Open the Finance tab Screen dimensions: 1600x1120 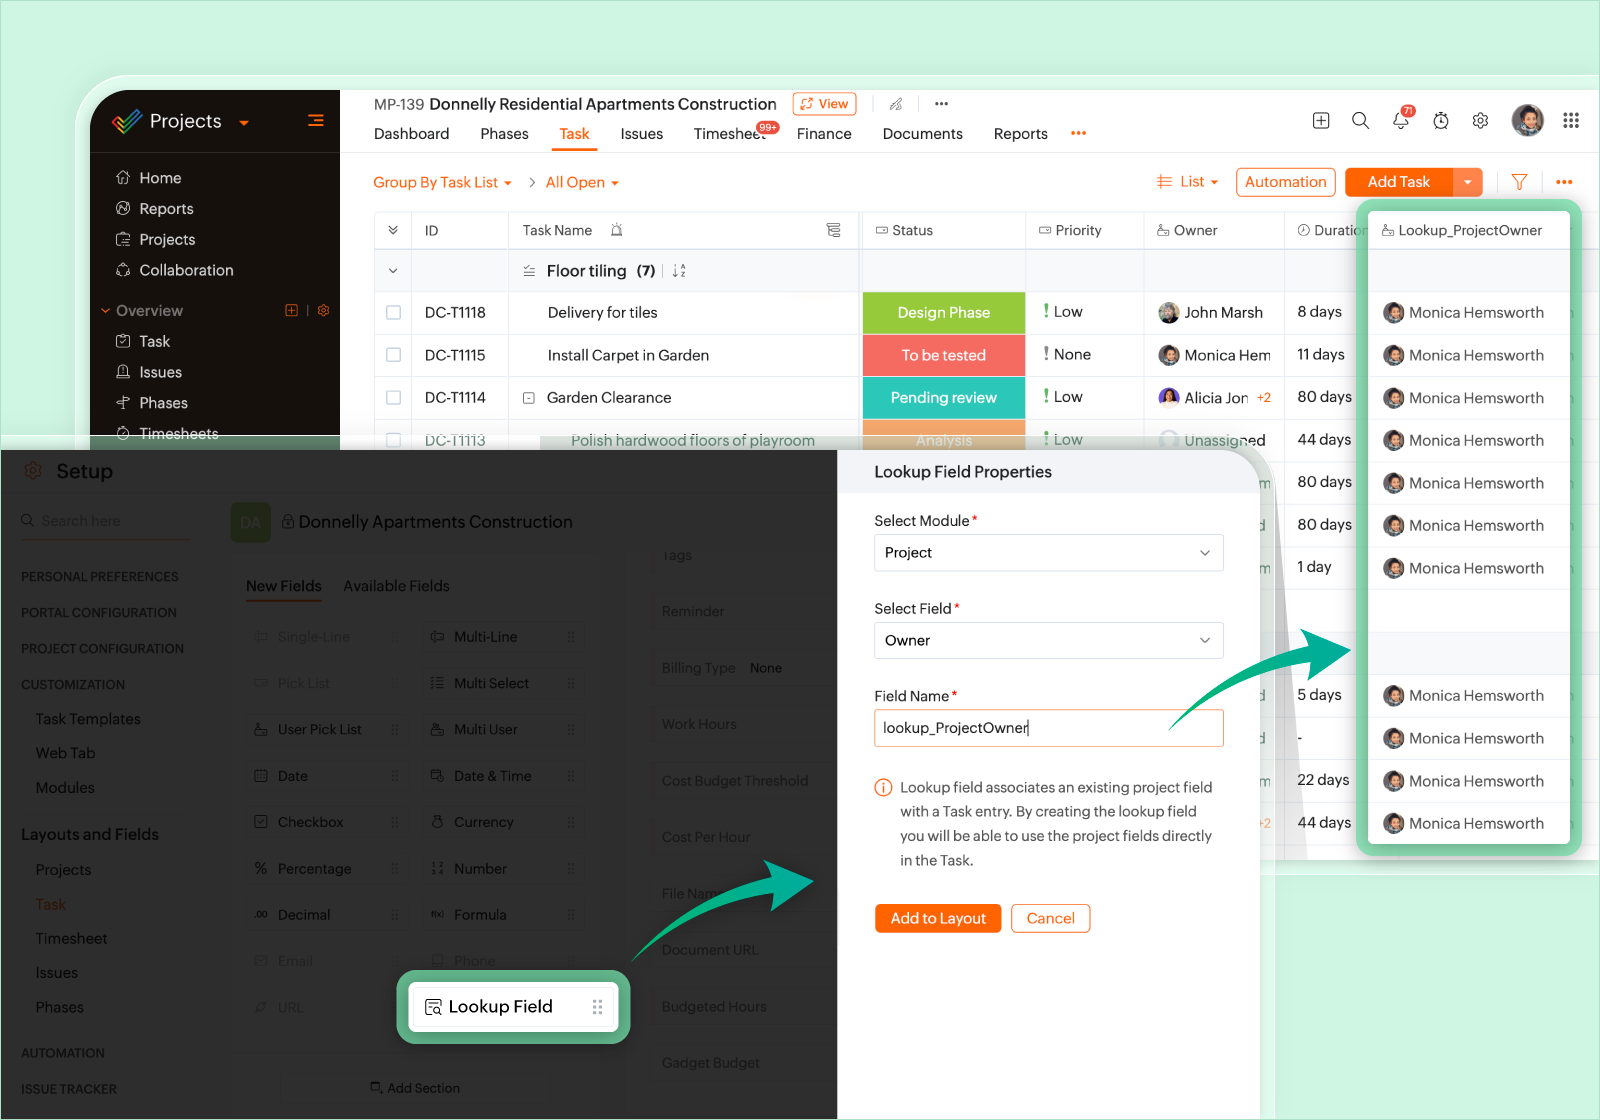[824, 134]
